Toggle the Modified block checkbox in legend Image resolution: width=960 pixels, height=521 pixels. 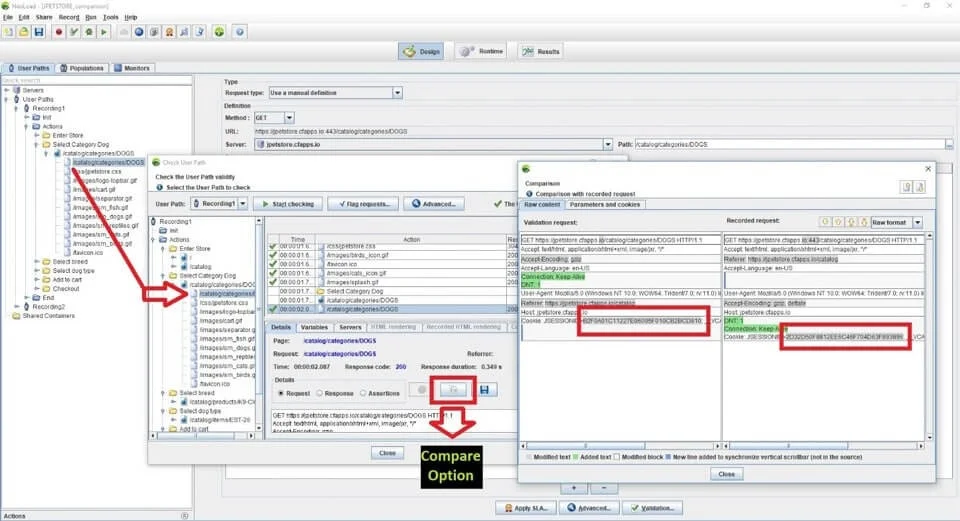tap(617, 457)
